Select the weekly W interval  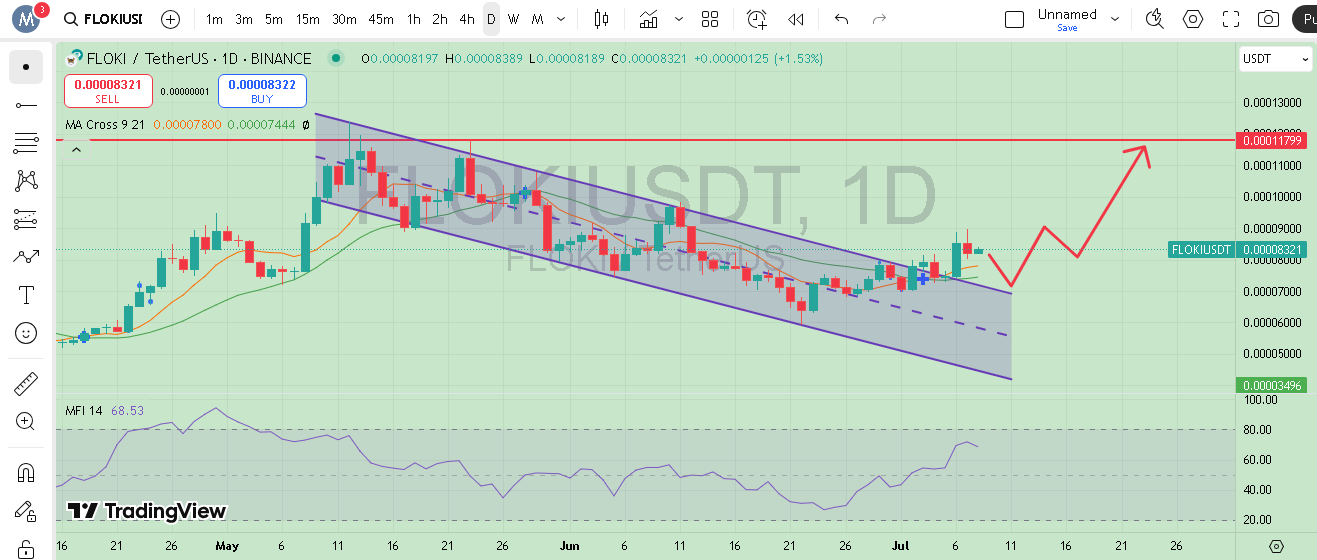(x=513, y=19)
